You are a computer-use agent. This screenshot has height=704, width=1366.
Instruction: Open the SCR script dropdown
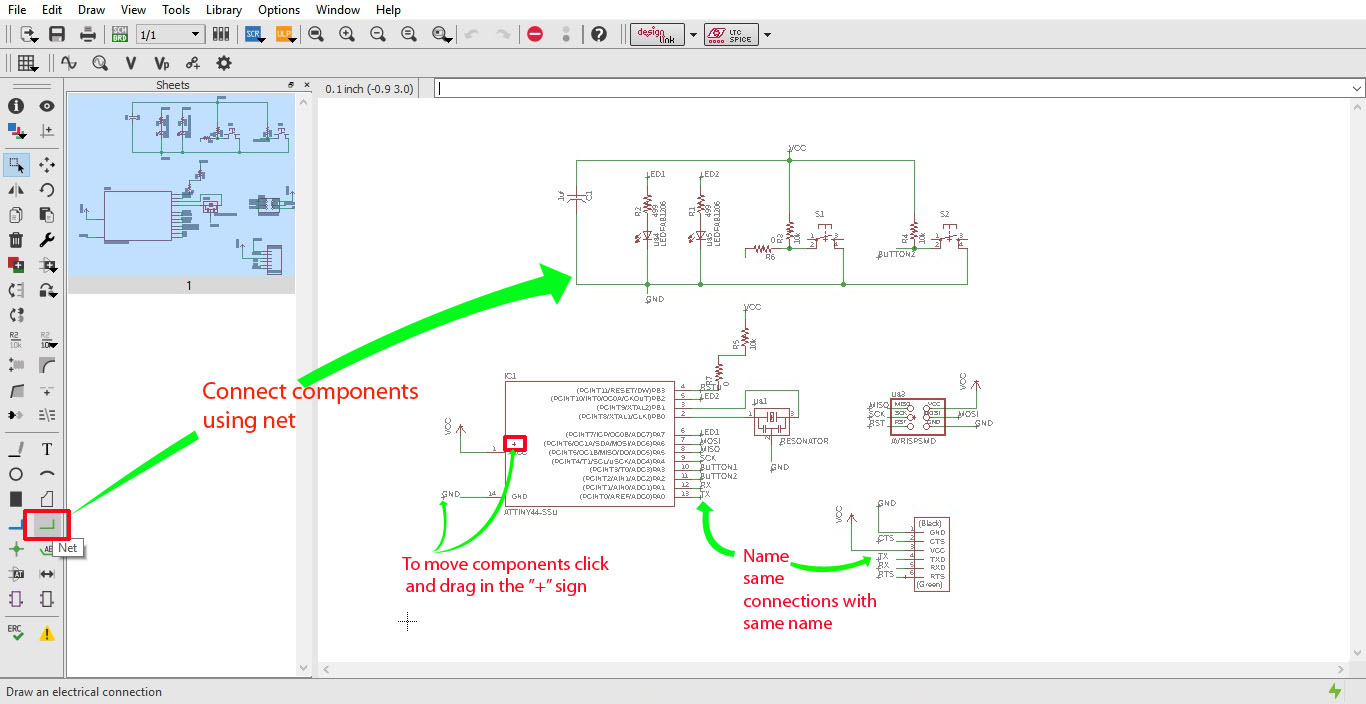(254, 34)
